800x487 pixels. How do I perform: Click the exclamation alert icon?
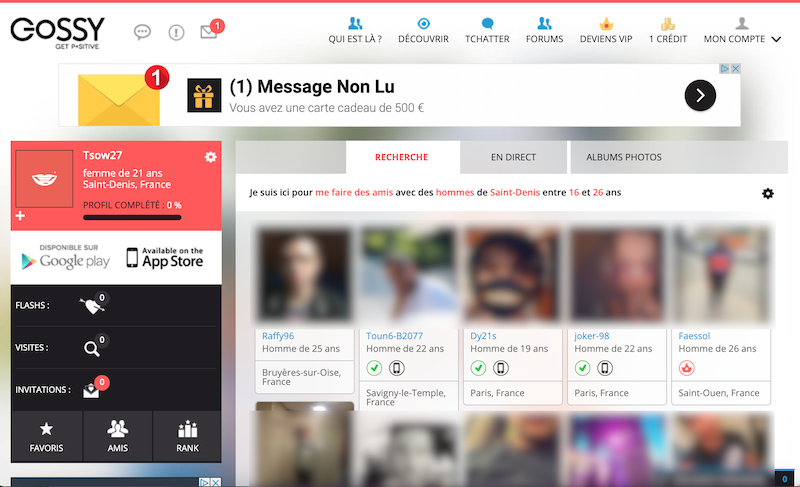(177, 33)
